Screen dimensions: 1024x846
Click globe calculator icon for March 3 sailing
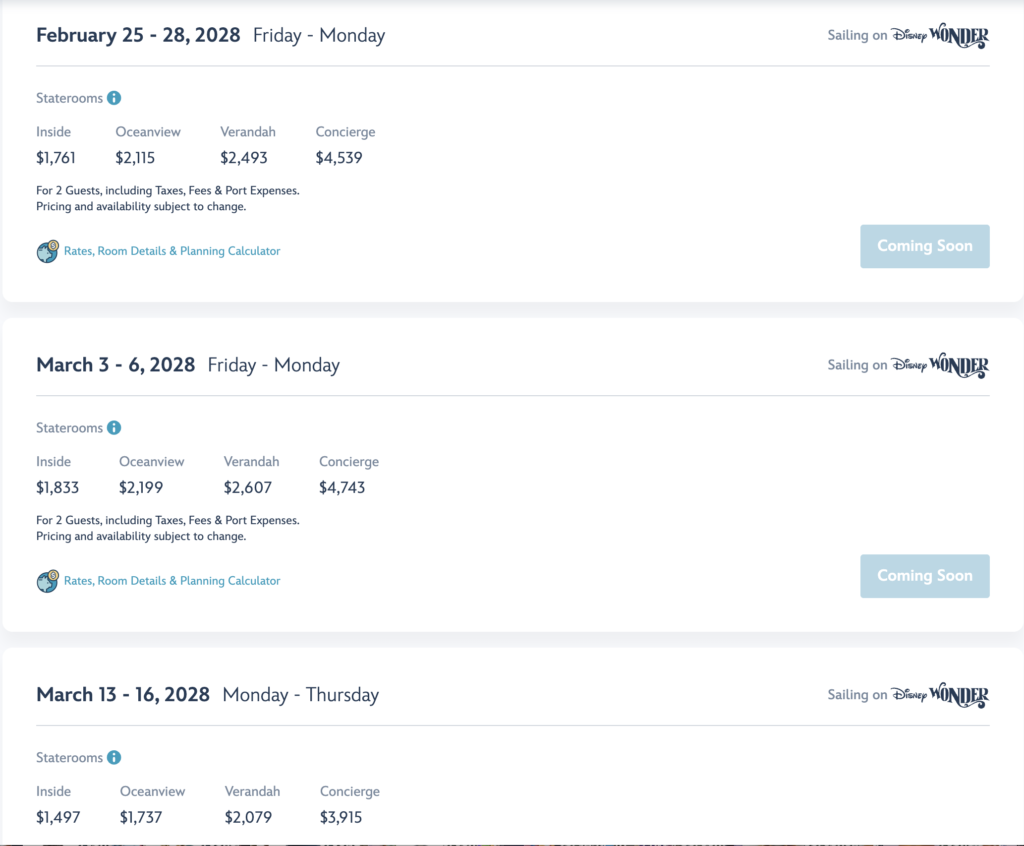tap(48, 581)
